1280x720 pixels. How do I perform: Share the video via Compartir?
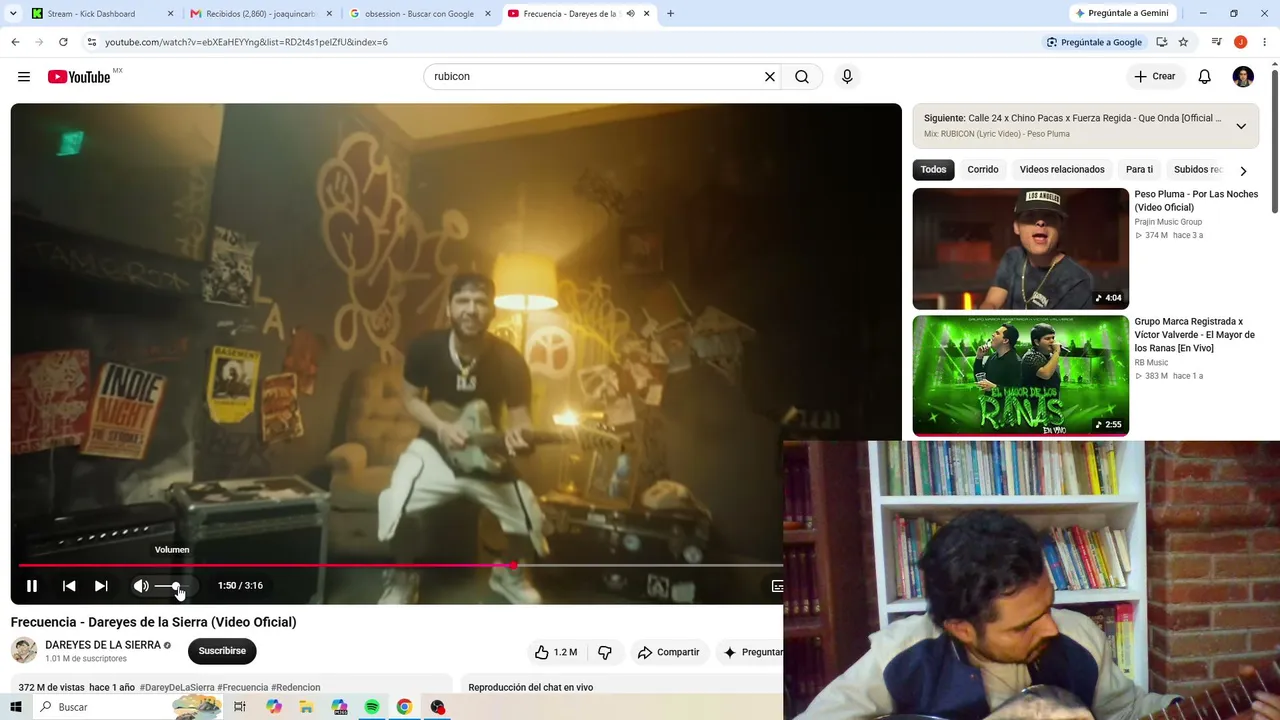click(668, 652)
